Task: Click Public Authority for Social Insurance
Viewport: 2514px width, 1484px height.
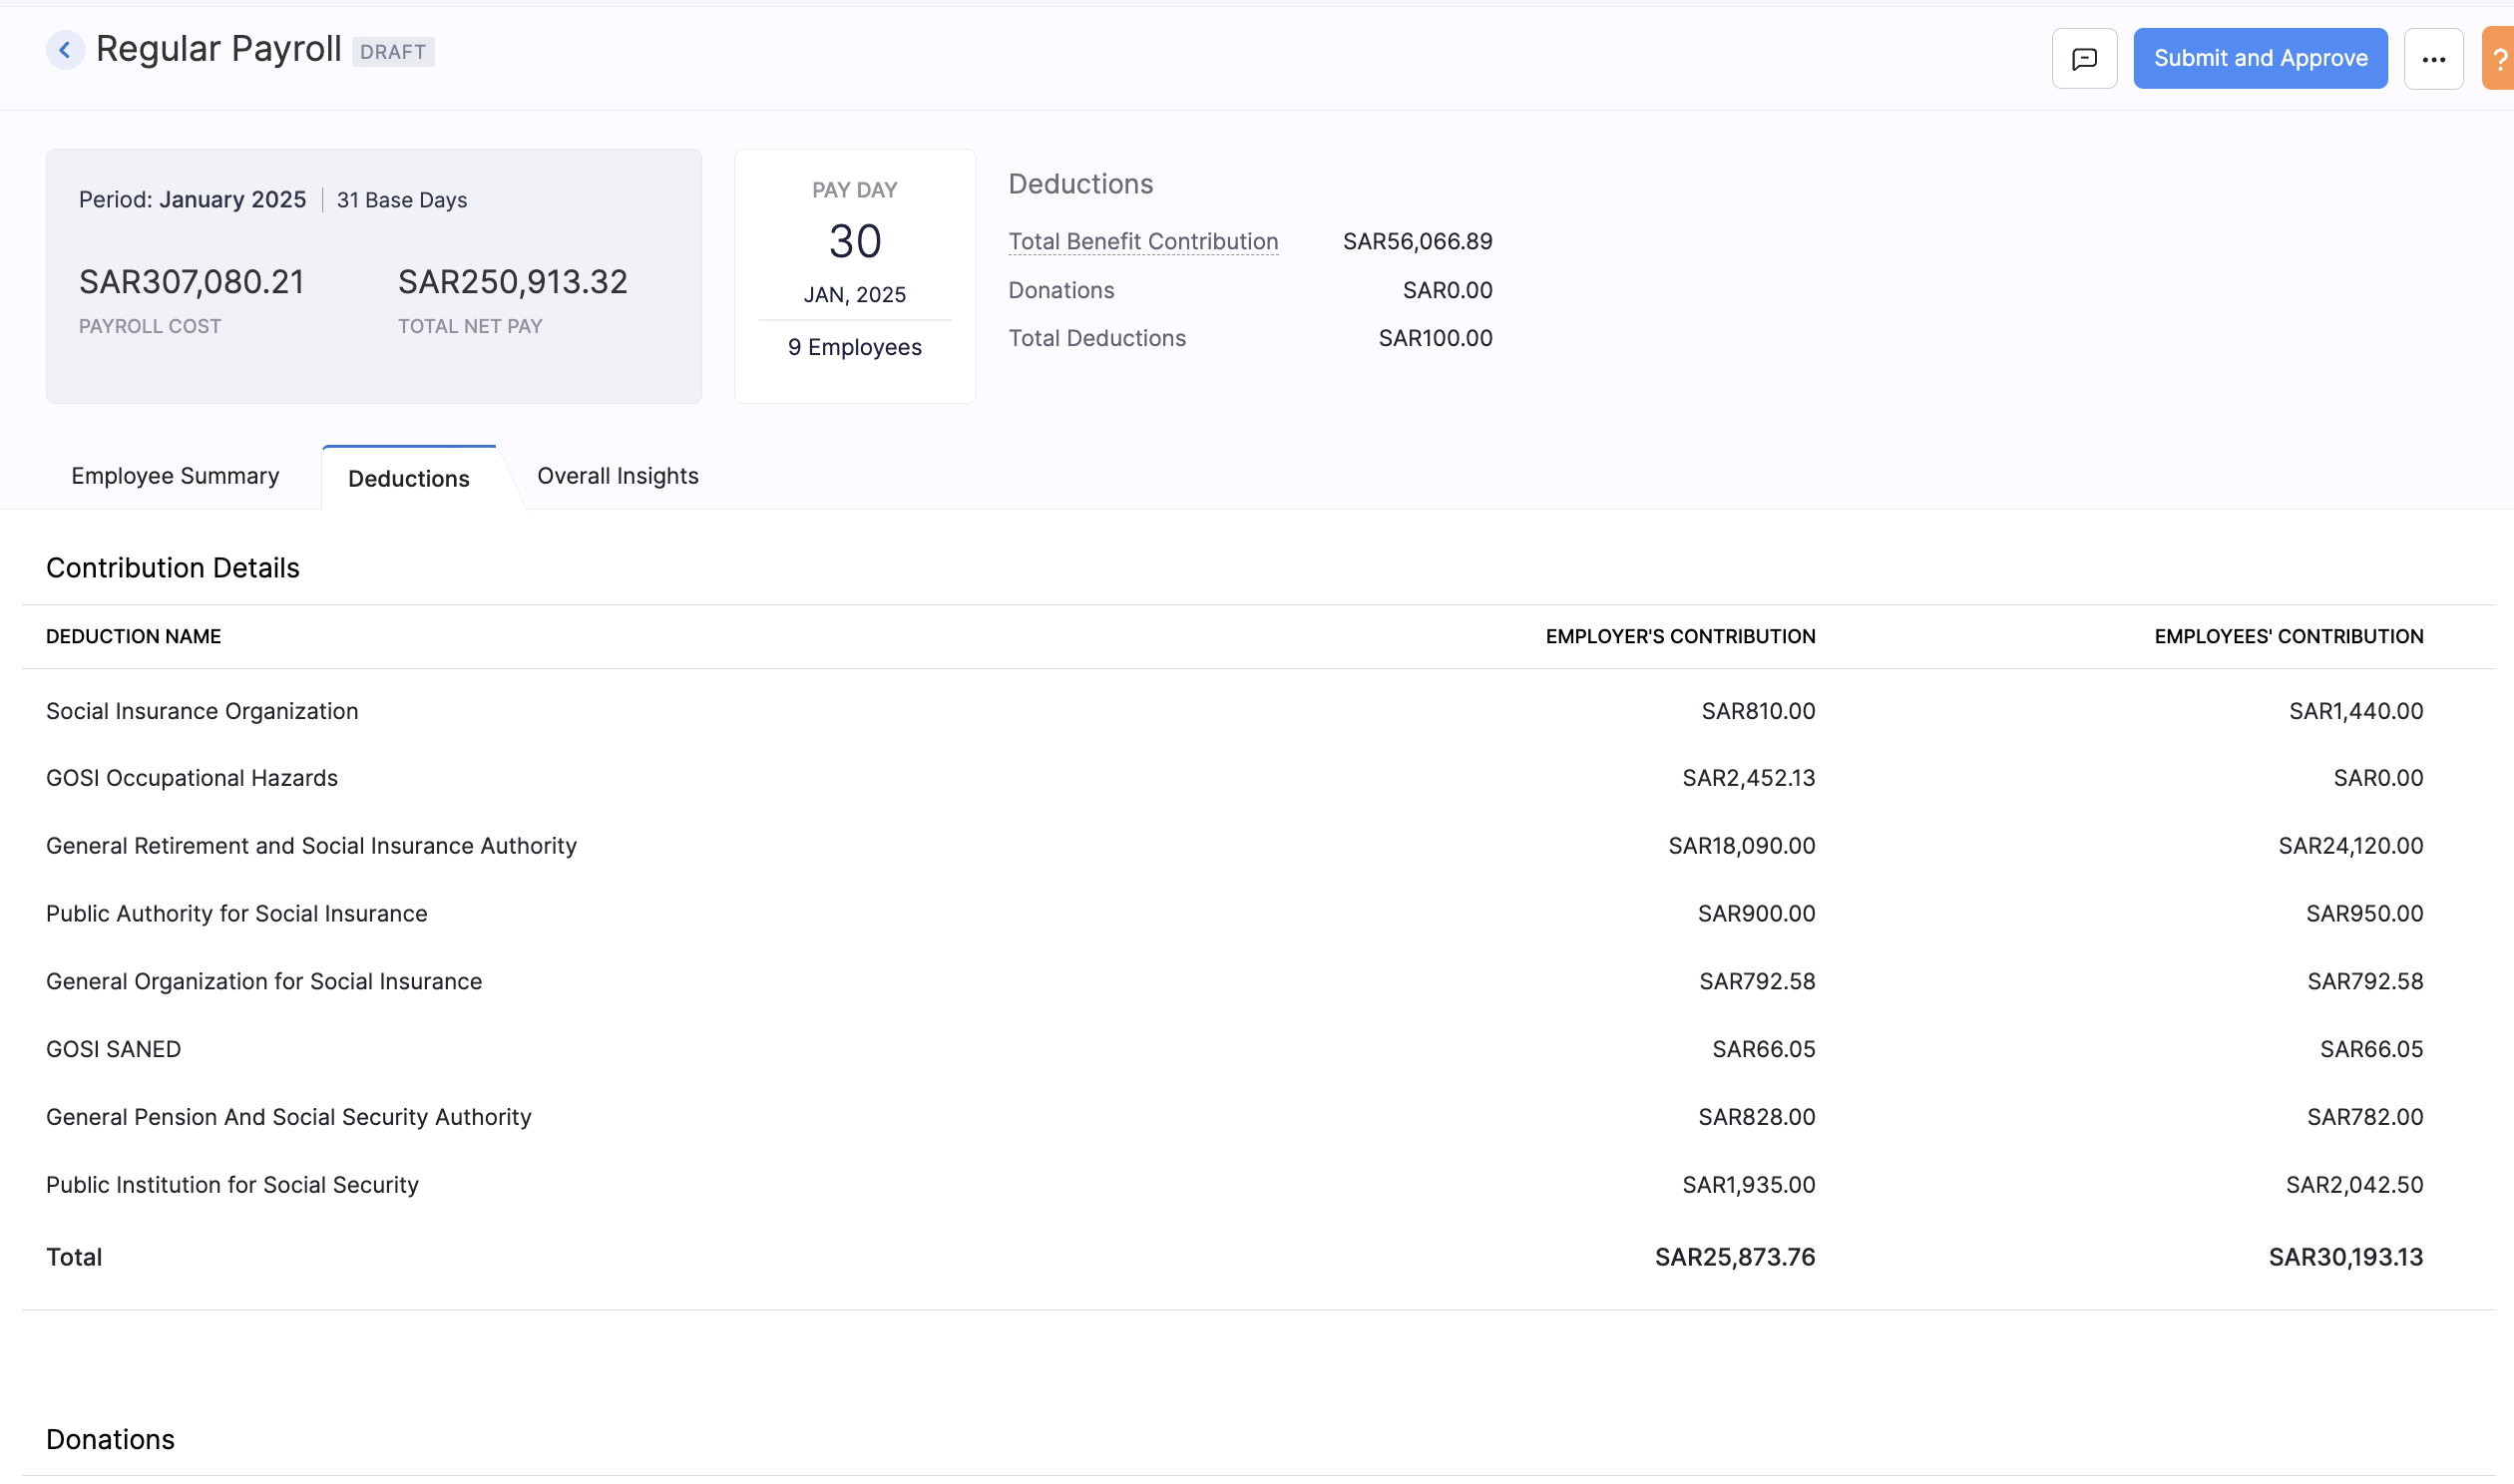Action: (237, 913)
